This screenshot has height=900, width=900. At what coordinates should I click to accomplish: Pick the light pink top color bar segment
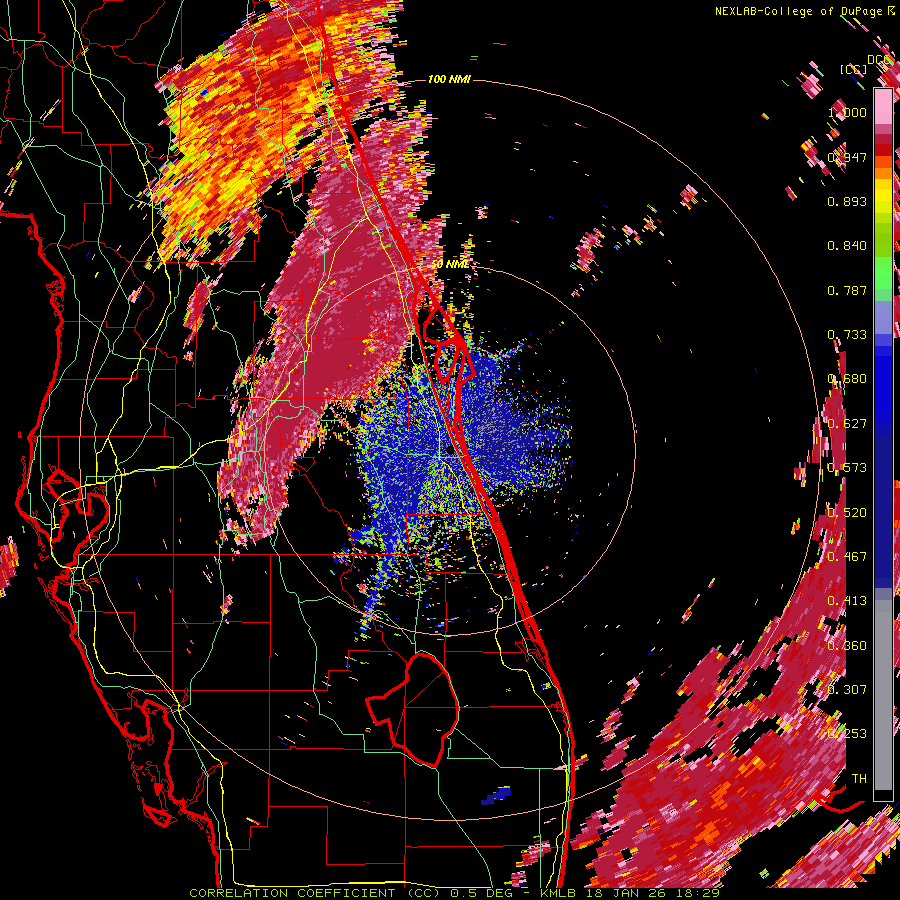[x=883, y=106]
